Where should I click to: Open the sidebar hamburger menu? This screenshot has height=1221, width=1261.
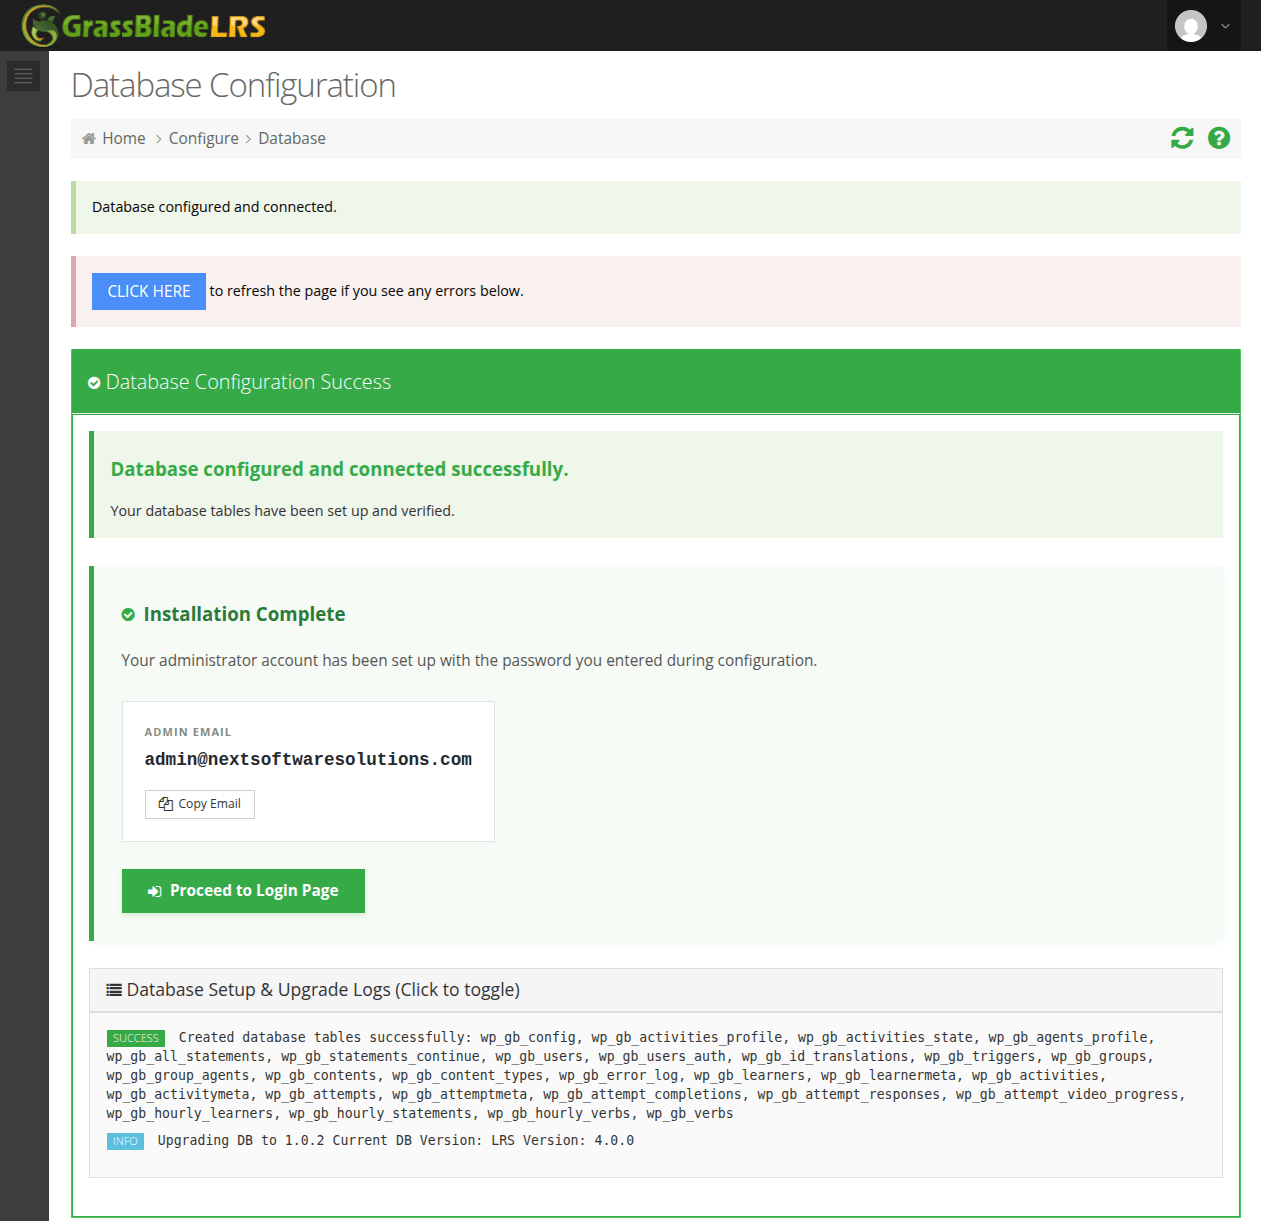pos(24,76)
